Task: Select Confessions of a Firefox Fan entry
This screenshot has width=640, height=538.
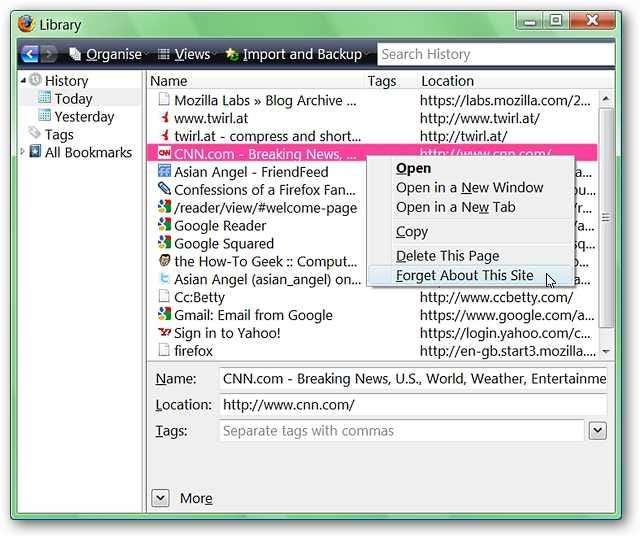Action: coord(265,190)
